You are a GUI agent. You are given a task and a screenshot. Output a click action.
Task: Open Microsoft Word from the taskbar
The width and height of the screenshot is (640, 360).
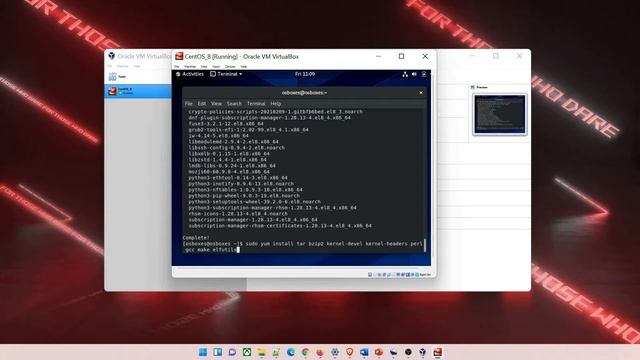click(364, 352)
